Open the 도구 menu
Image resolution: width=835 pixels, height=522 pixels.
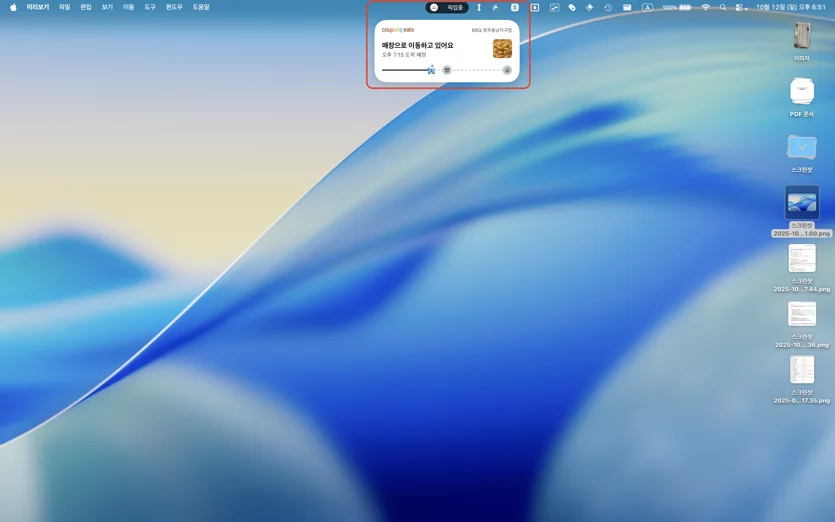click(150, 7)
